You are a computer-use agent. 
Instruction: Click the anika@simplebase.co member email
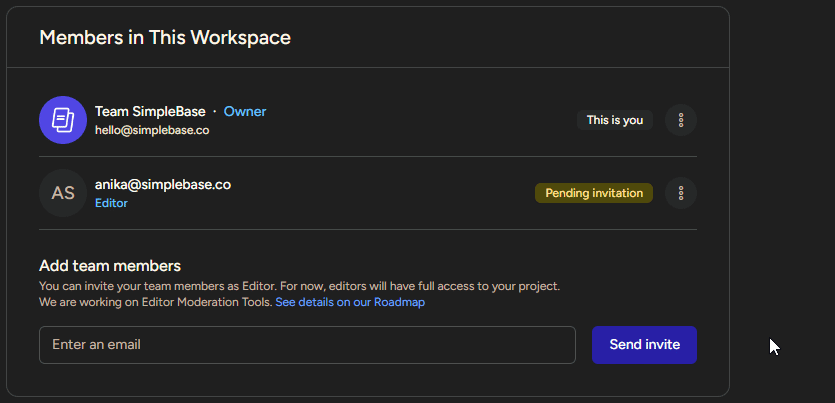163,185
